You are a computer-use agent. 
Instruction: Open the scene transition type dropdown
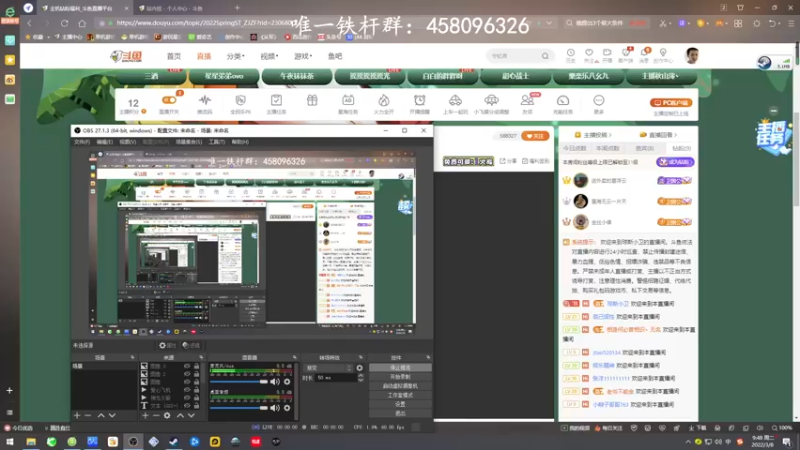point(329,368)
